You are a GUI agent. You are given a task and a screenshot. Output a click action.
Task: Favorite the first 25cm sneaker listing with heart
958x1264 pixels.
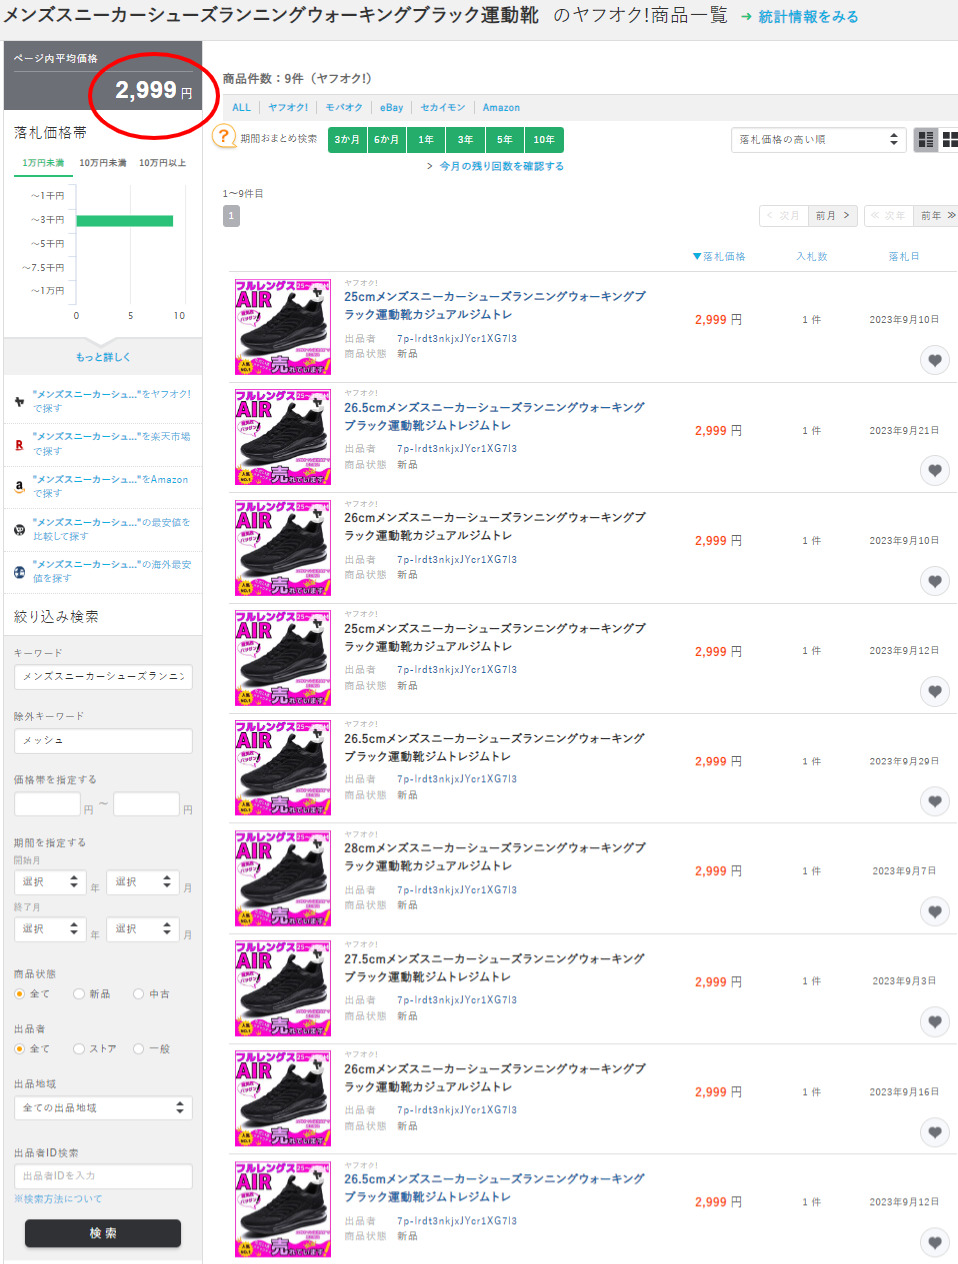[x=934, y=360]
